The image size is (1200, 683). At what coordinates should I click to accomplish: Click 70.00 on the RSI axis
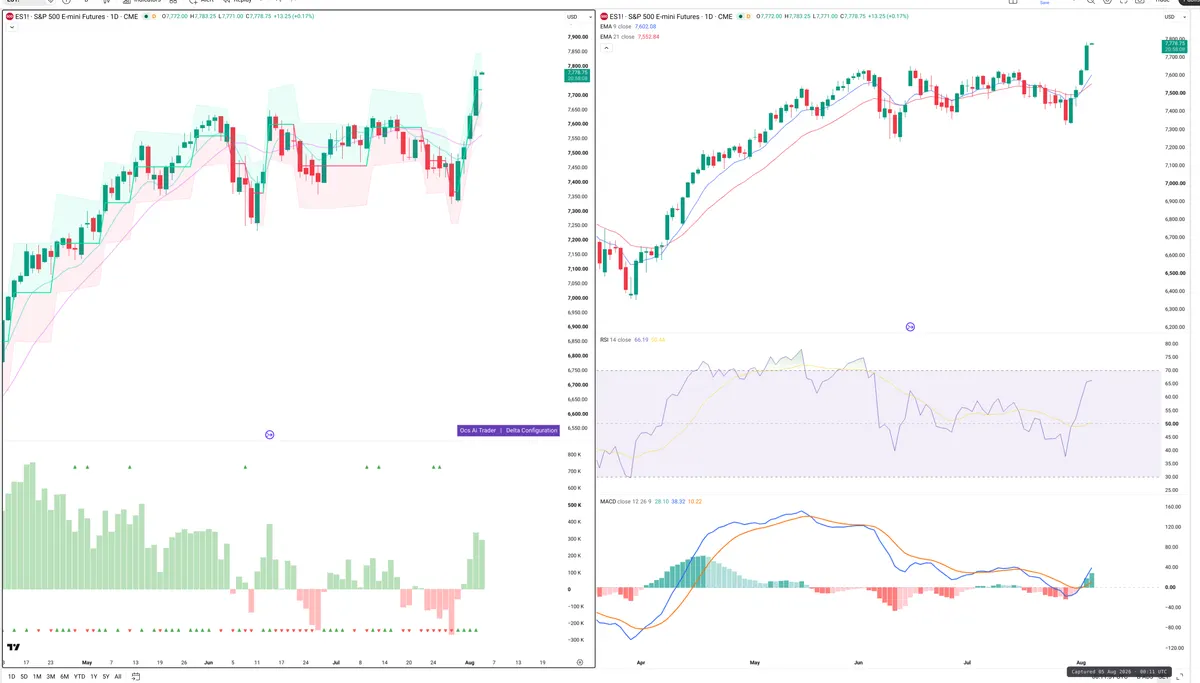[x=1171, y=370]
